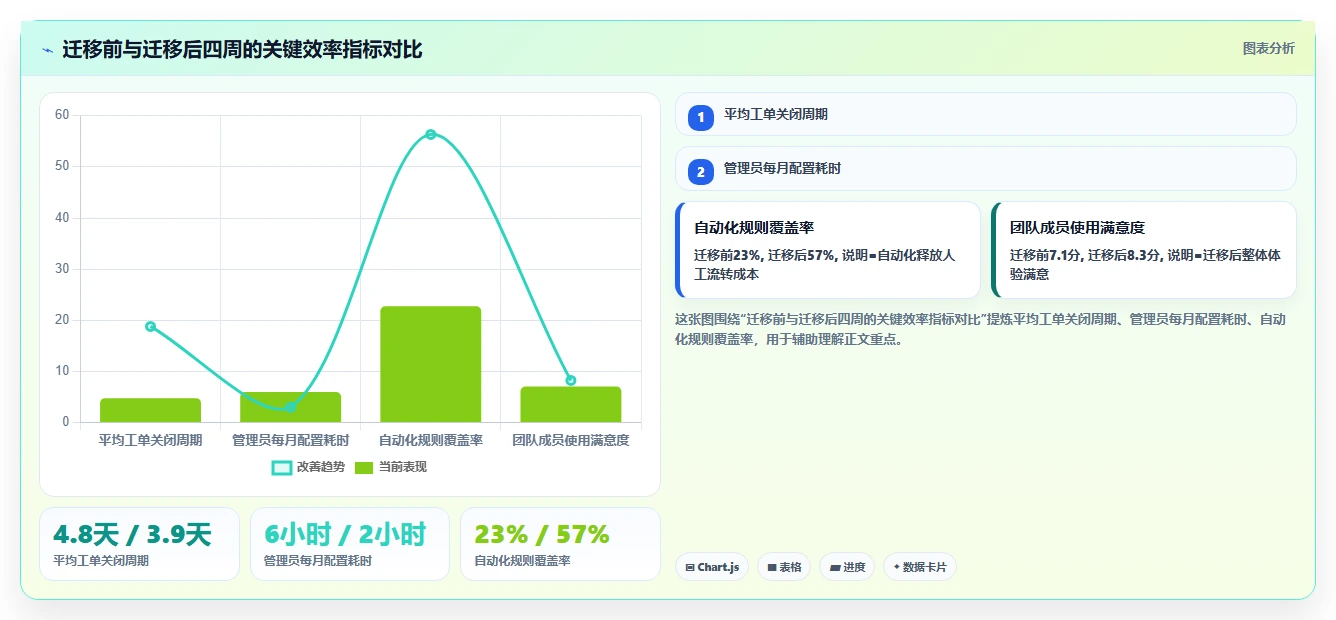The image size is (1336, 620).
Task: Click the trend line peak point above 自动化规则覆盖率
Action: 430,134
